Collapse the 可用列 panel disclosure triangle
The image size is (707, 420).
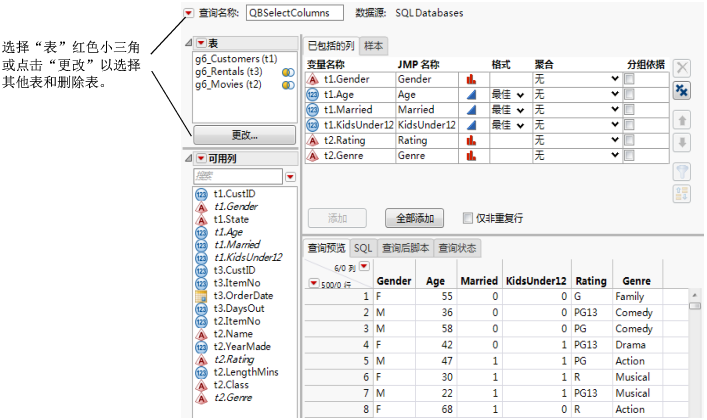188,158
